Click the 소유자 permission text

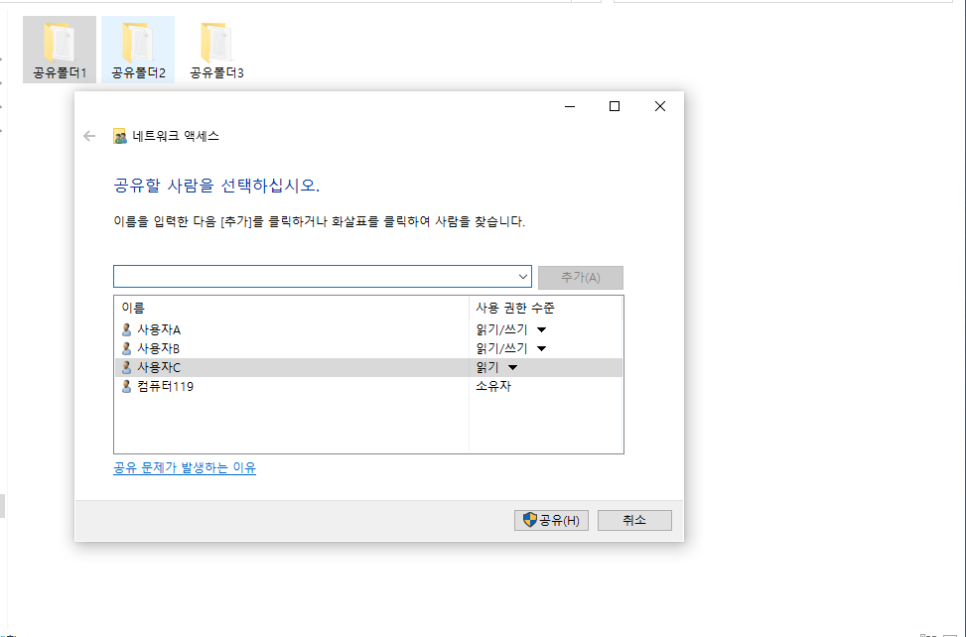coord(493,387)
